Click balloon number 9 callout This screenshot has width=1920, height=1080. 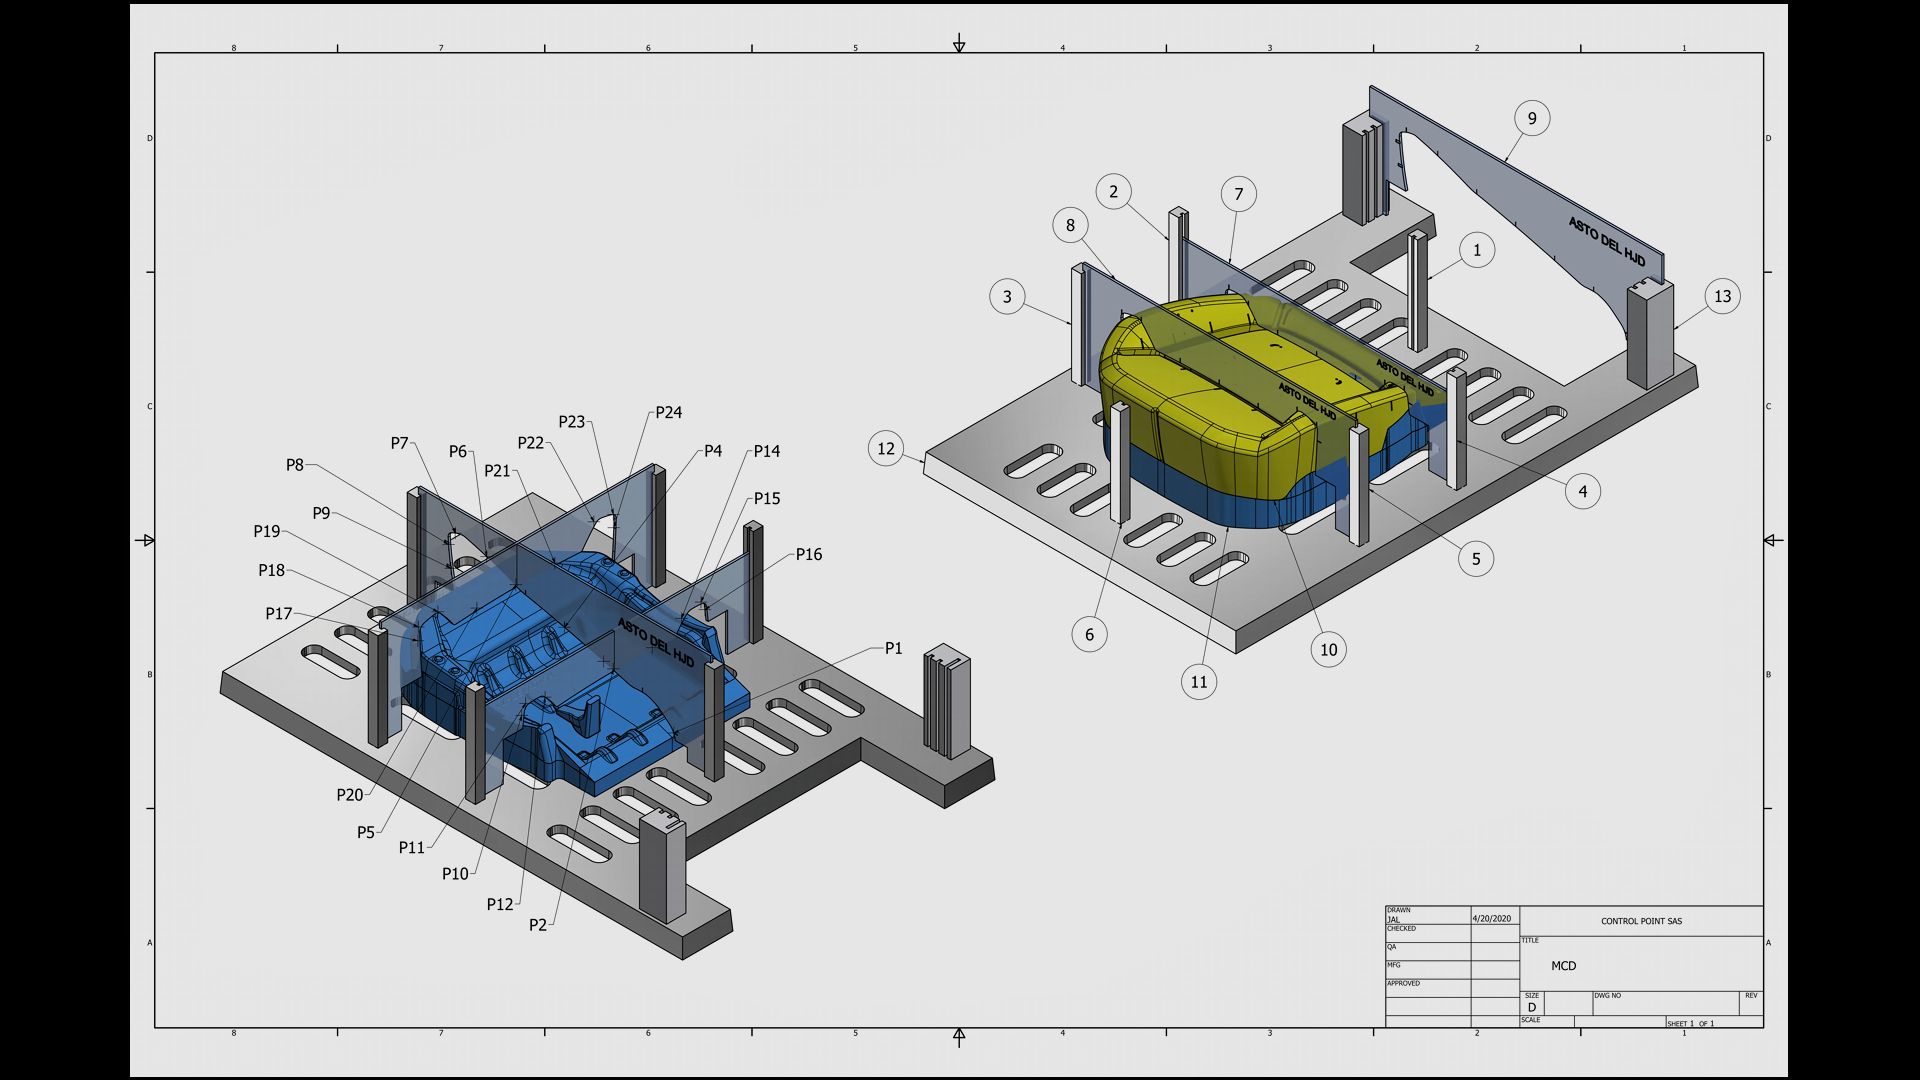(x=1532, y=119)
